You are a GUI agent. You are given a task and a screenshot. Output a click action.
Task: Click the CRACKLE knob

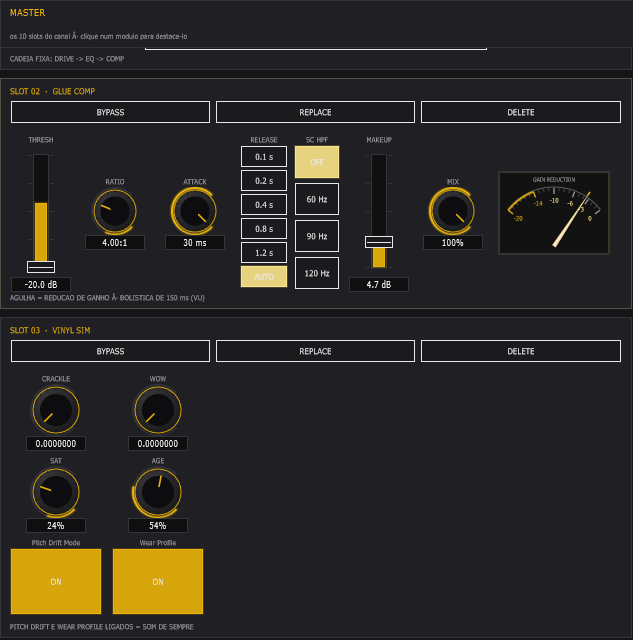pyautogui.click(x=56, y=410)
